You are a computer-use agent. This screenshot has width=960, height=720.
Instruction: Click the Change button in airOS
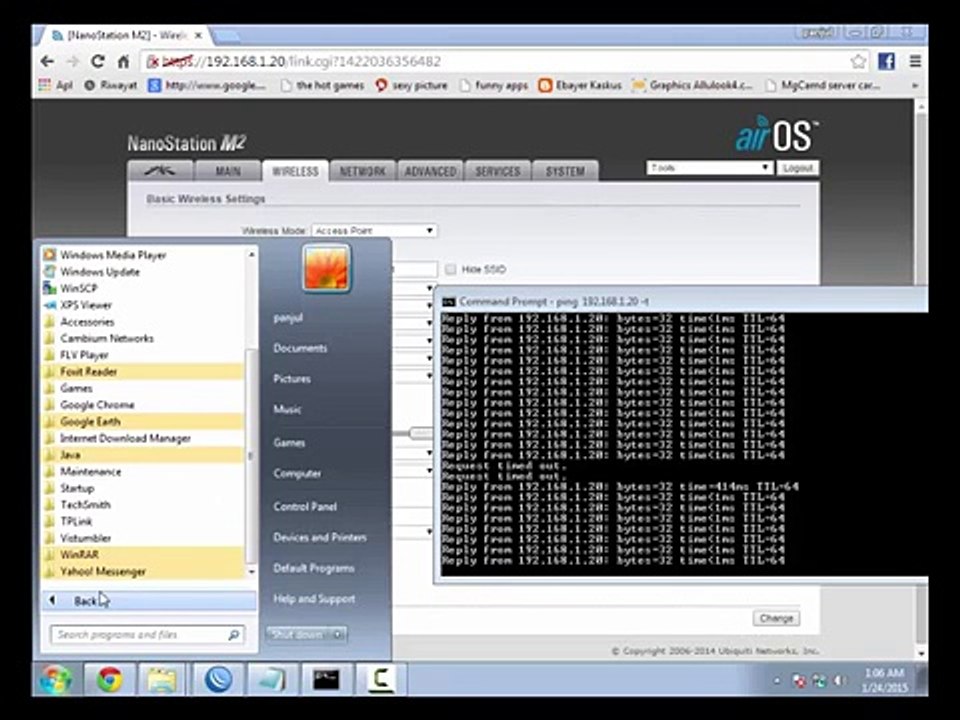point(776,618)
